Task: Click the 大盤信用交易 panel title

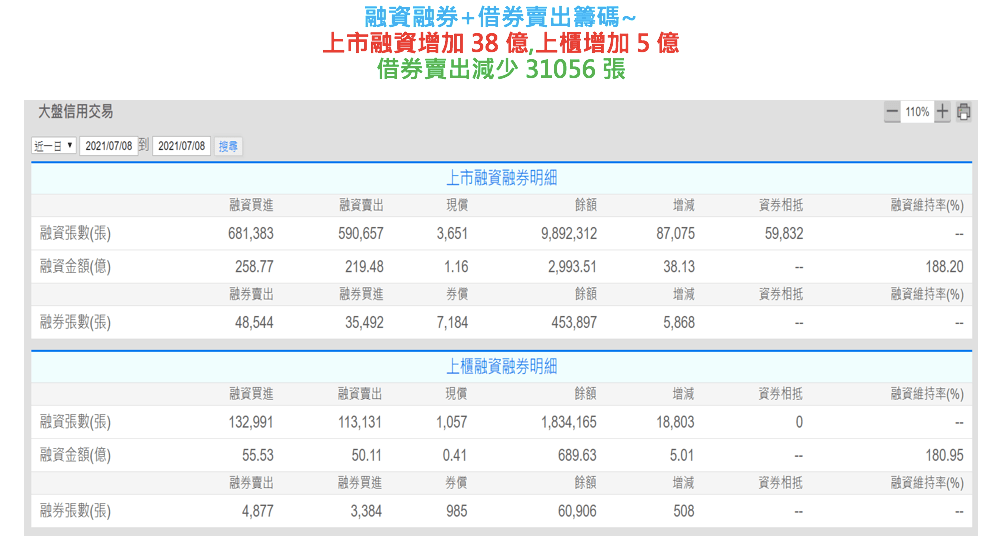Action: (x=75, y=112)
